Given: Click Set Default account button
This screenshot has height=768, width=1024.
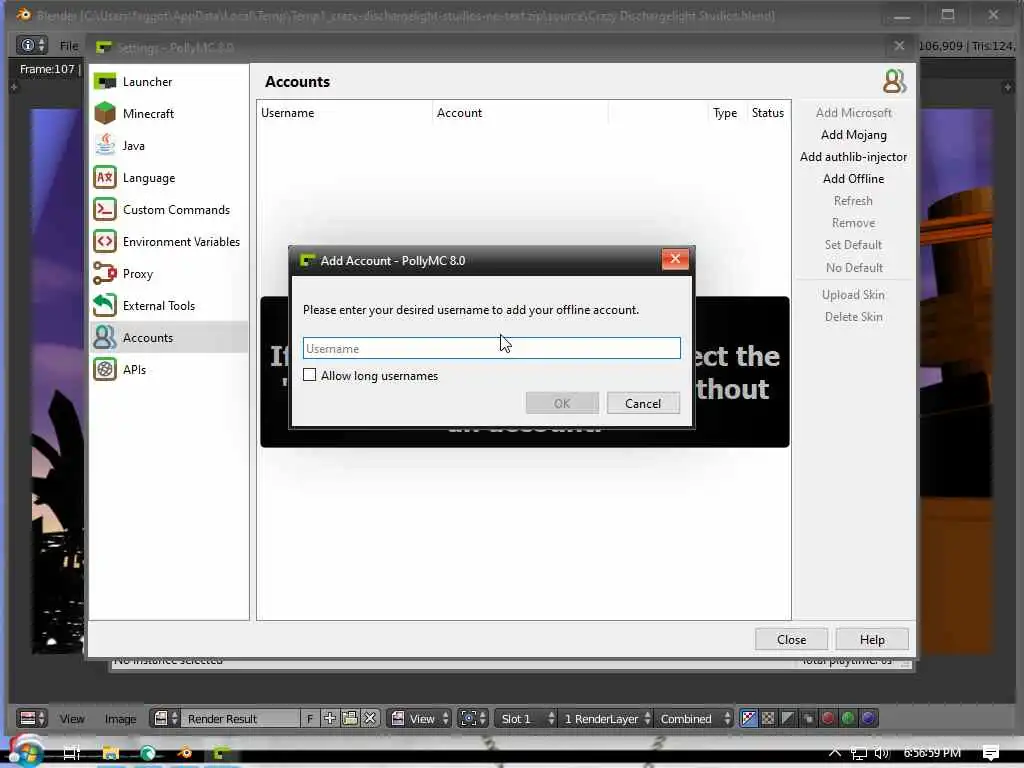Looking at the screenshot, I should (854, 245).
